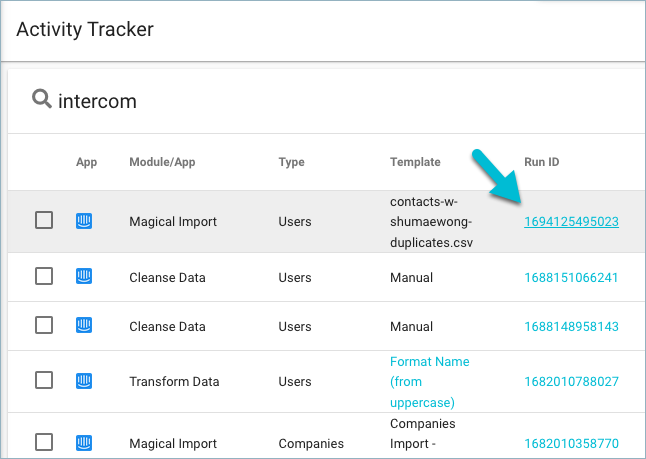Click Intercom icon in the contacts-w-shumaewong row
Screen dimensions: 646x459
click(84, 221)
